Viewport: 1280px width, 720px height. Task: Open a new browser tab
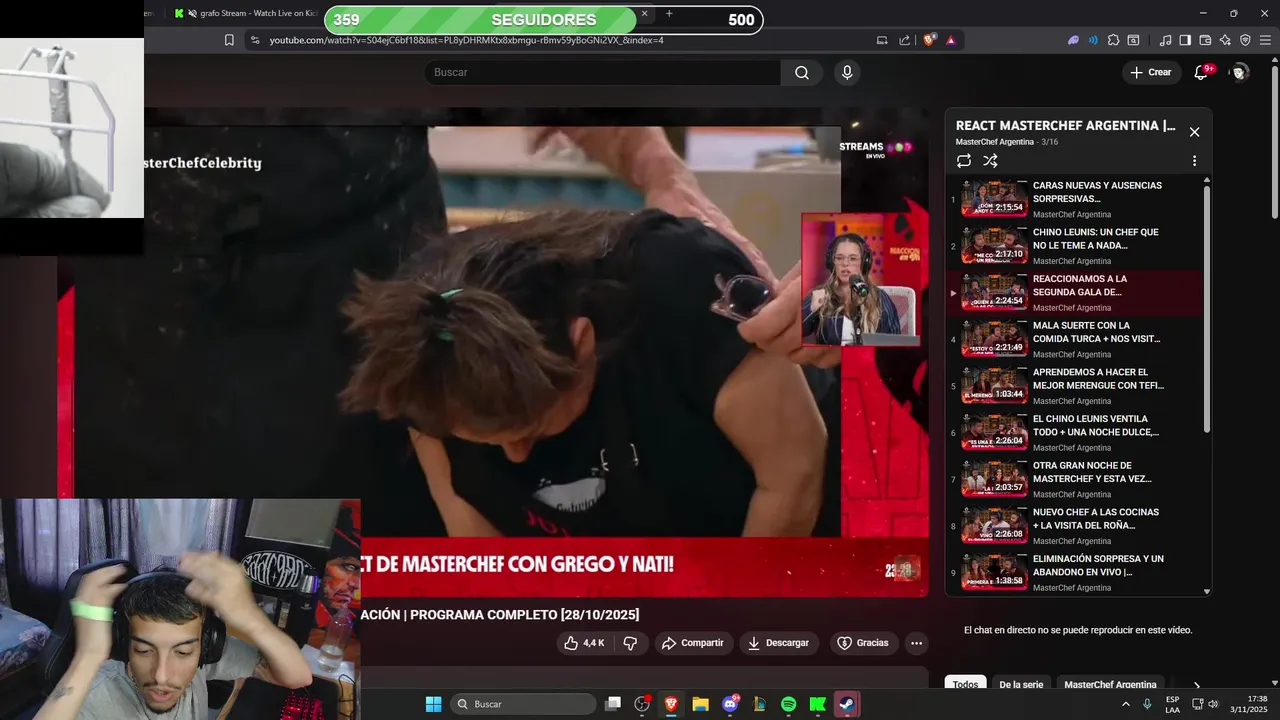point(669,13)
